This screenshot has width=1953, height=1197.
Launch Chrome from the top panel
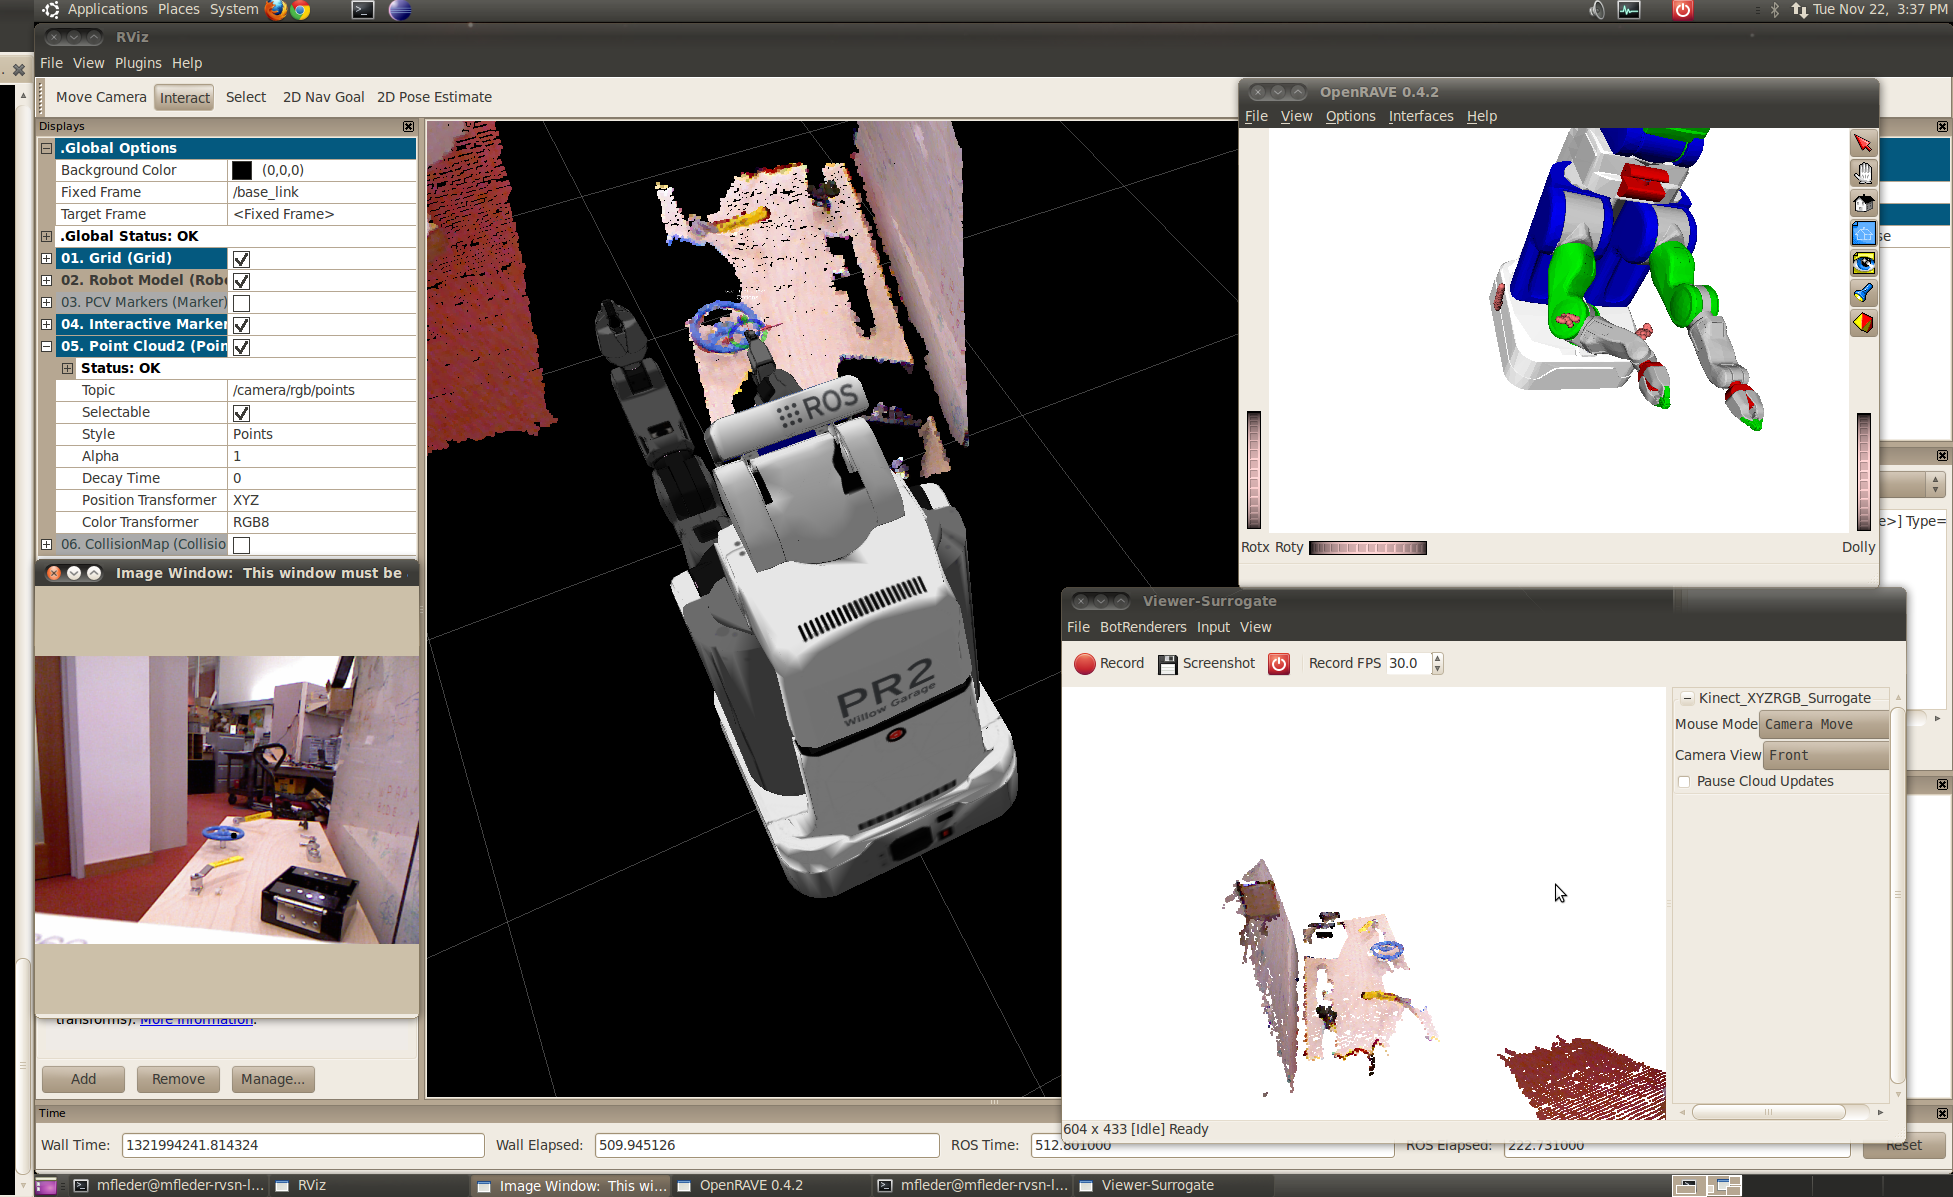(x=300, y=10)
